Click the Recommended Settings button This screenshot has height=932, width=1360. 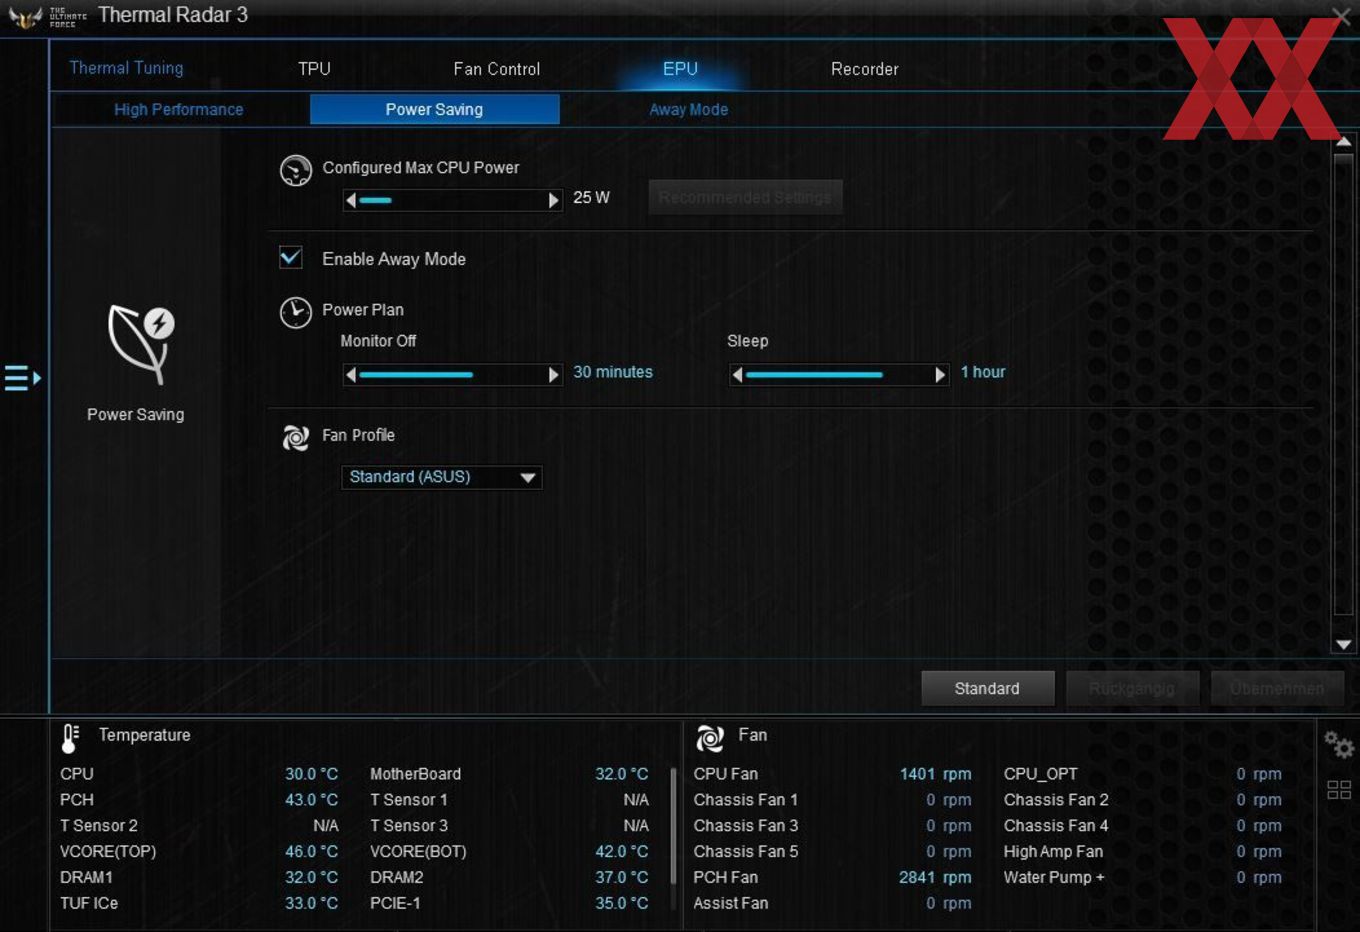[745, 197]
